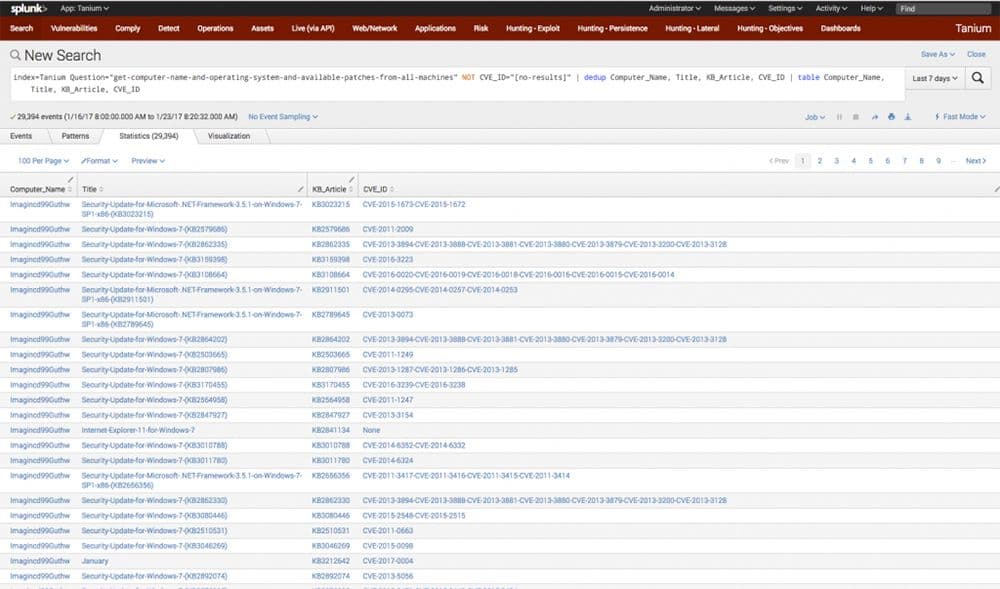This screenshot has height=589, width=1000.
Task: Switch search mode from Fast Mode
Action: coord(960,117)
